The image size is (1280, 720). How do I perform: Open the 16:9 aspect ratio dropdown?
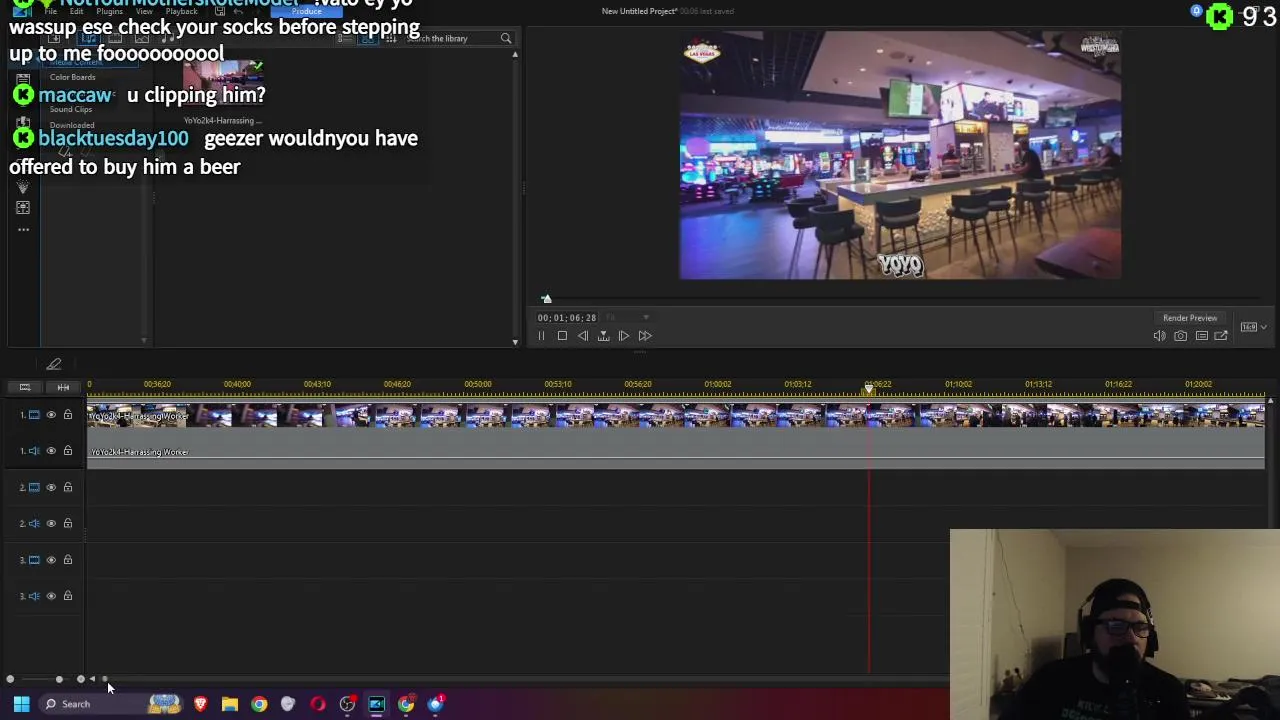pyautogui.click(x=1254, y=327)
